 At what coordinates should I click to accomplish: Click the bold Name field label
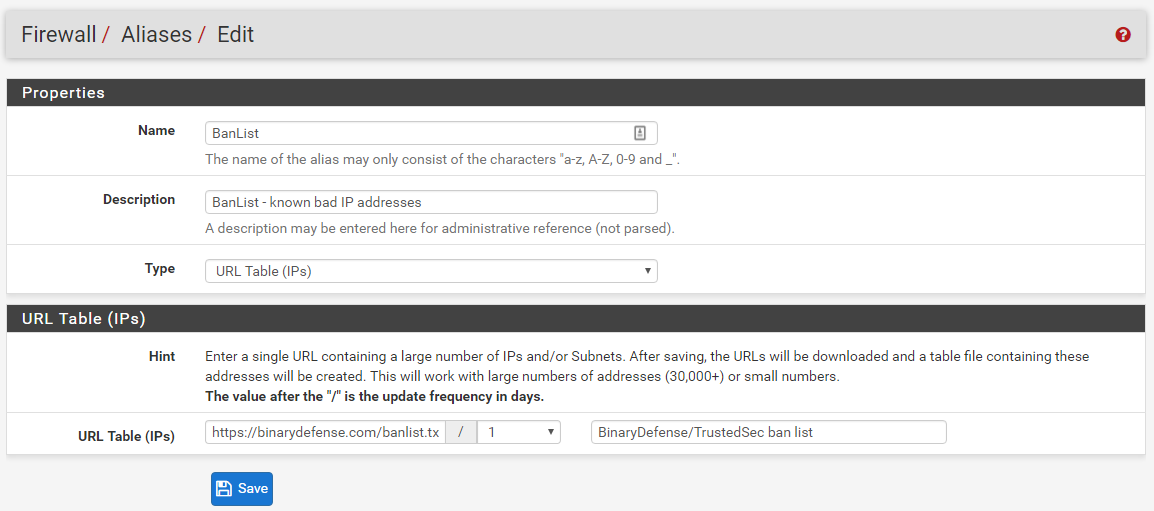[156, 131]
